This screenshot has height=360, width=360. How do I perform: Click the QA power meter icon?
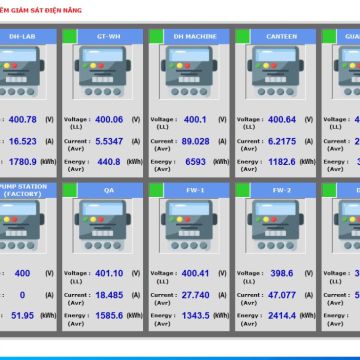(103, 225)
